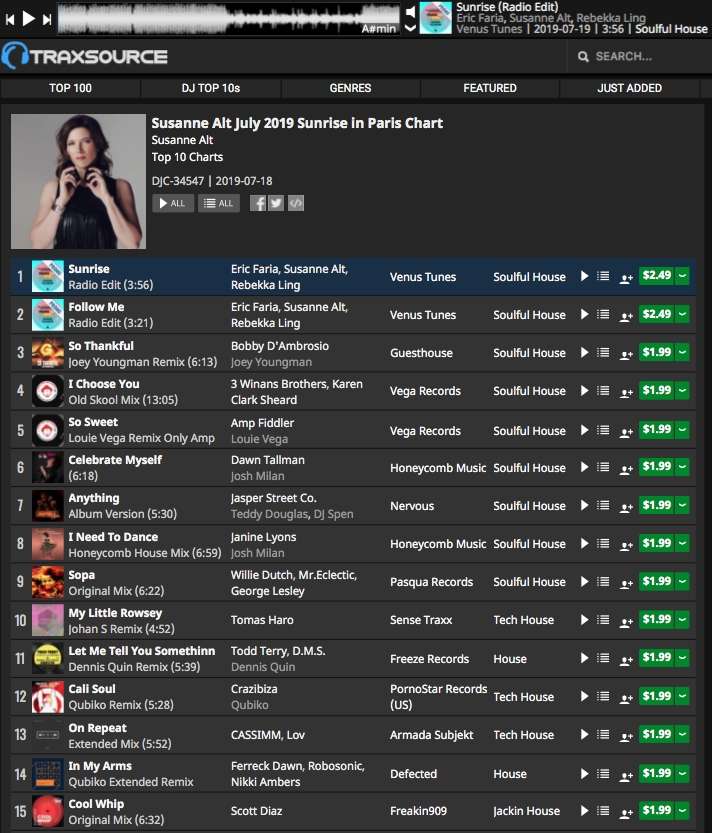Viewport: 712px width, 833px height.
Task: Play track Follow Me Radio Edit
Action: [x=584, y=314]
